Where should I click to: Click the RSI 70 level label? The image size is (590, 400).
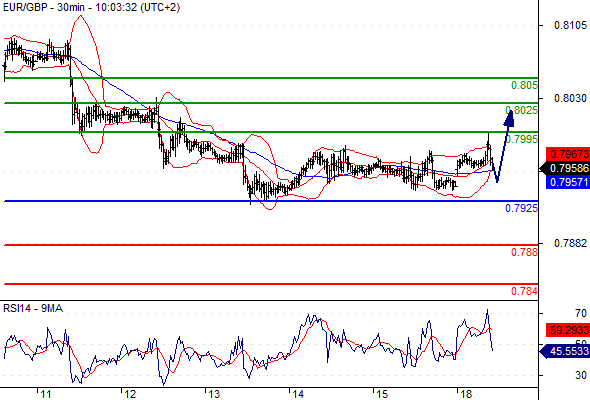click(x=581, y=313)
